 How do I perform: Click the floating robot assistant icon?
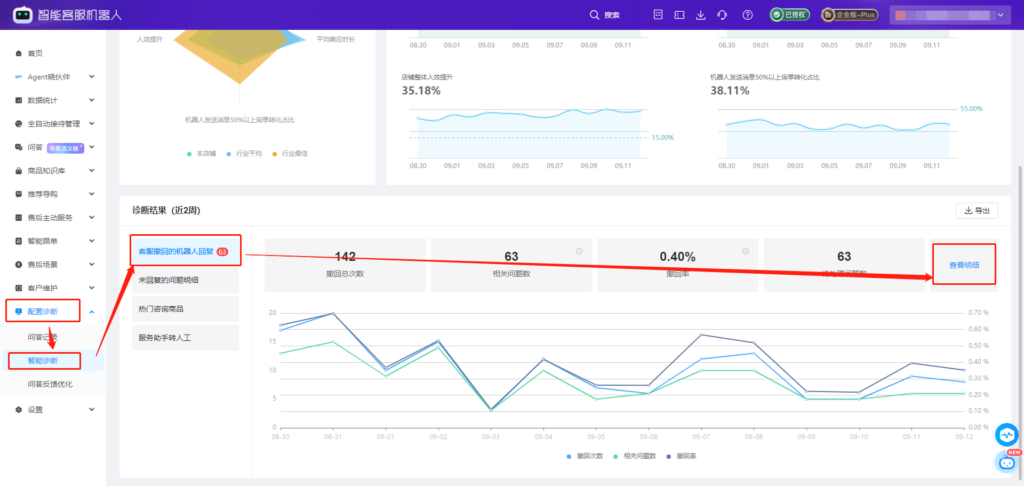coord(1007,461)
